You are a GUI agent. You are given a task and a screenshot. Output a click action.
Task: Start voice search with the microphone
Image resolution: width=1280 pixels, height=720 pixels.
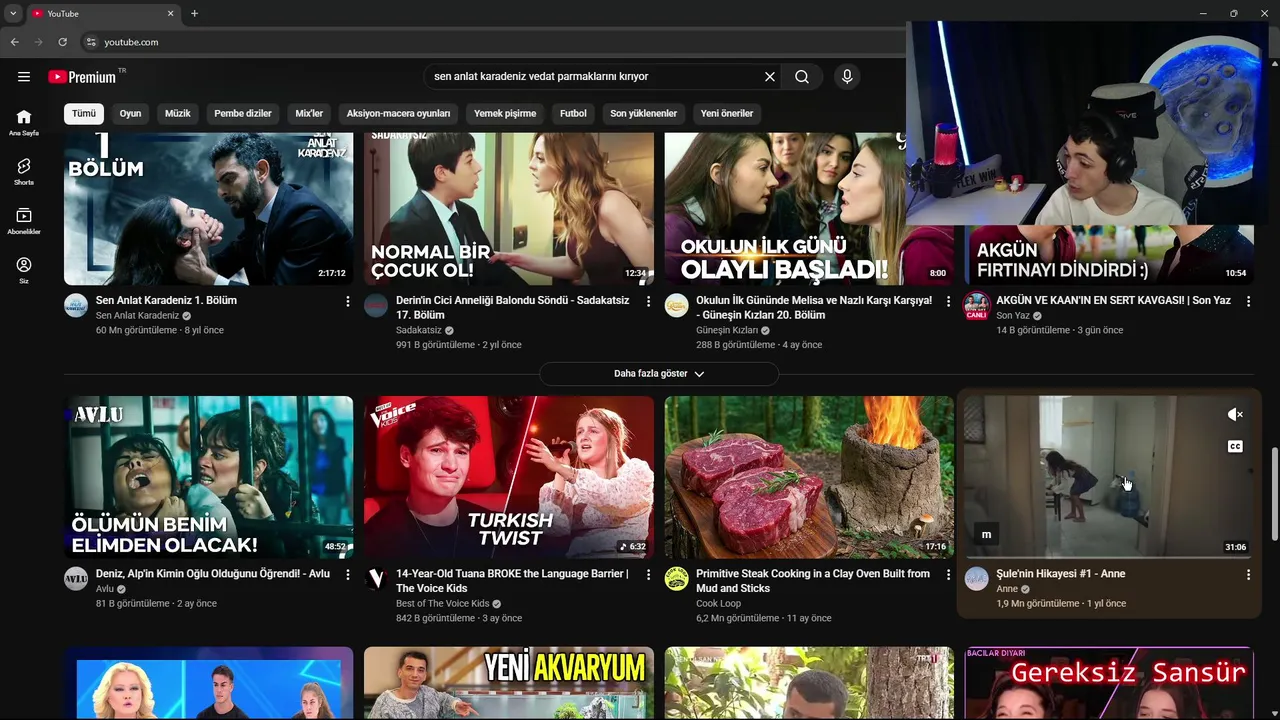[847, 77]
